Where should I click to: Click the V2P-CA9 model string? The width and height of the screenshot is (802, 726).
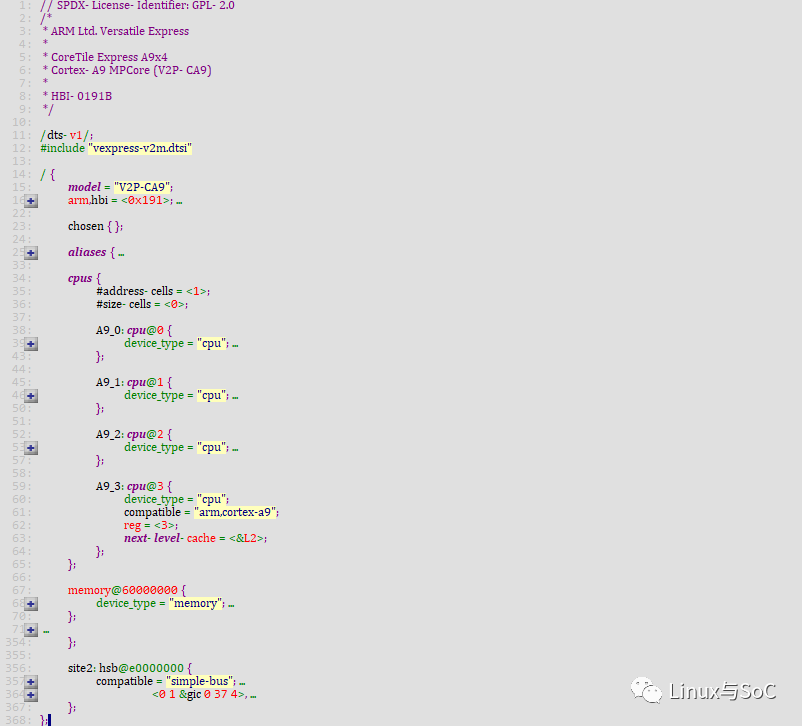point(140,186)
